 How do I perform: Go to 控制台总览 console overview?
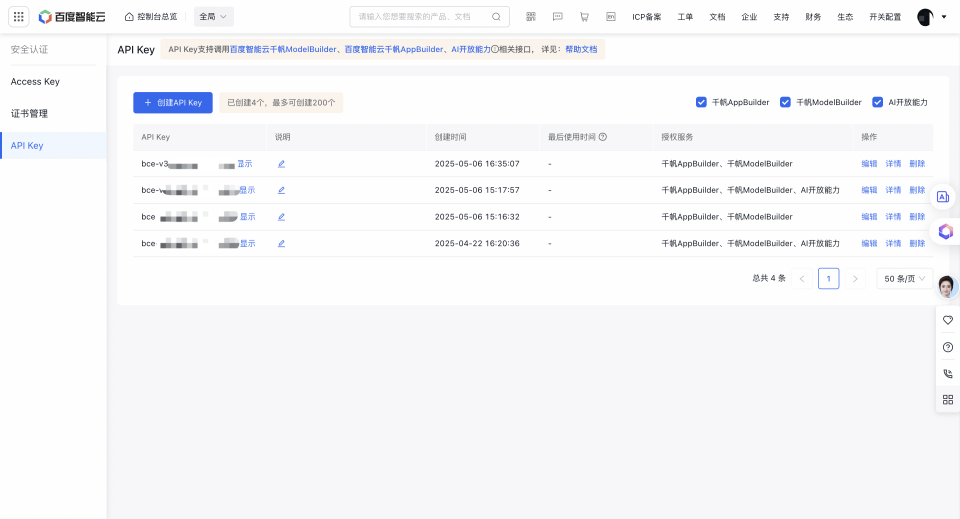click(151, 17)
